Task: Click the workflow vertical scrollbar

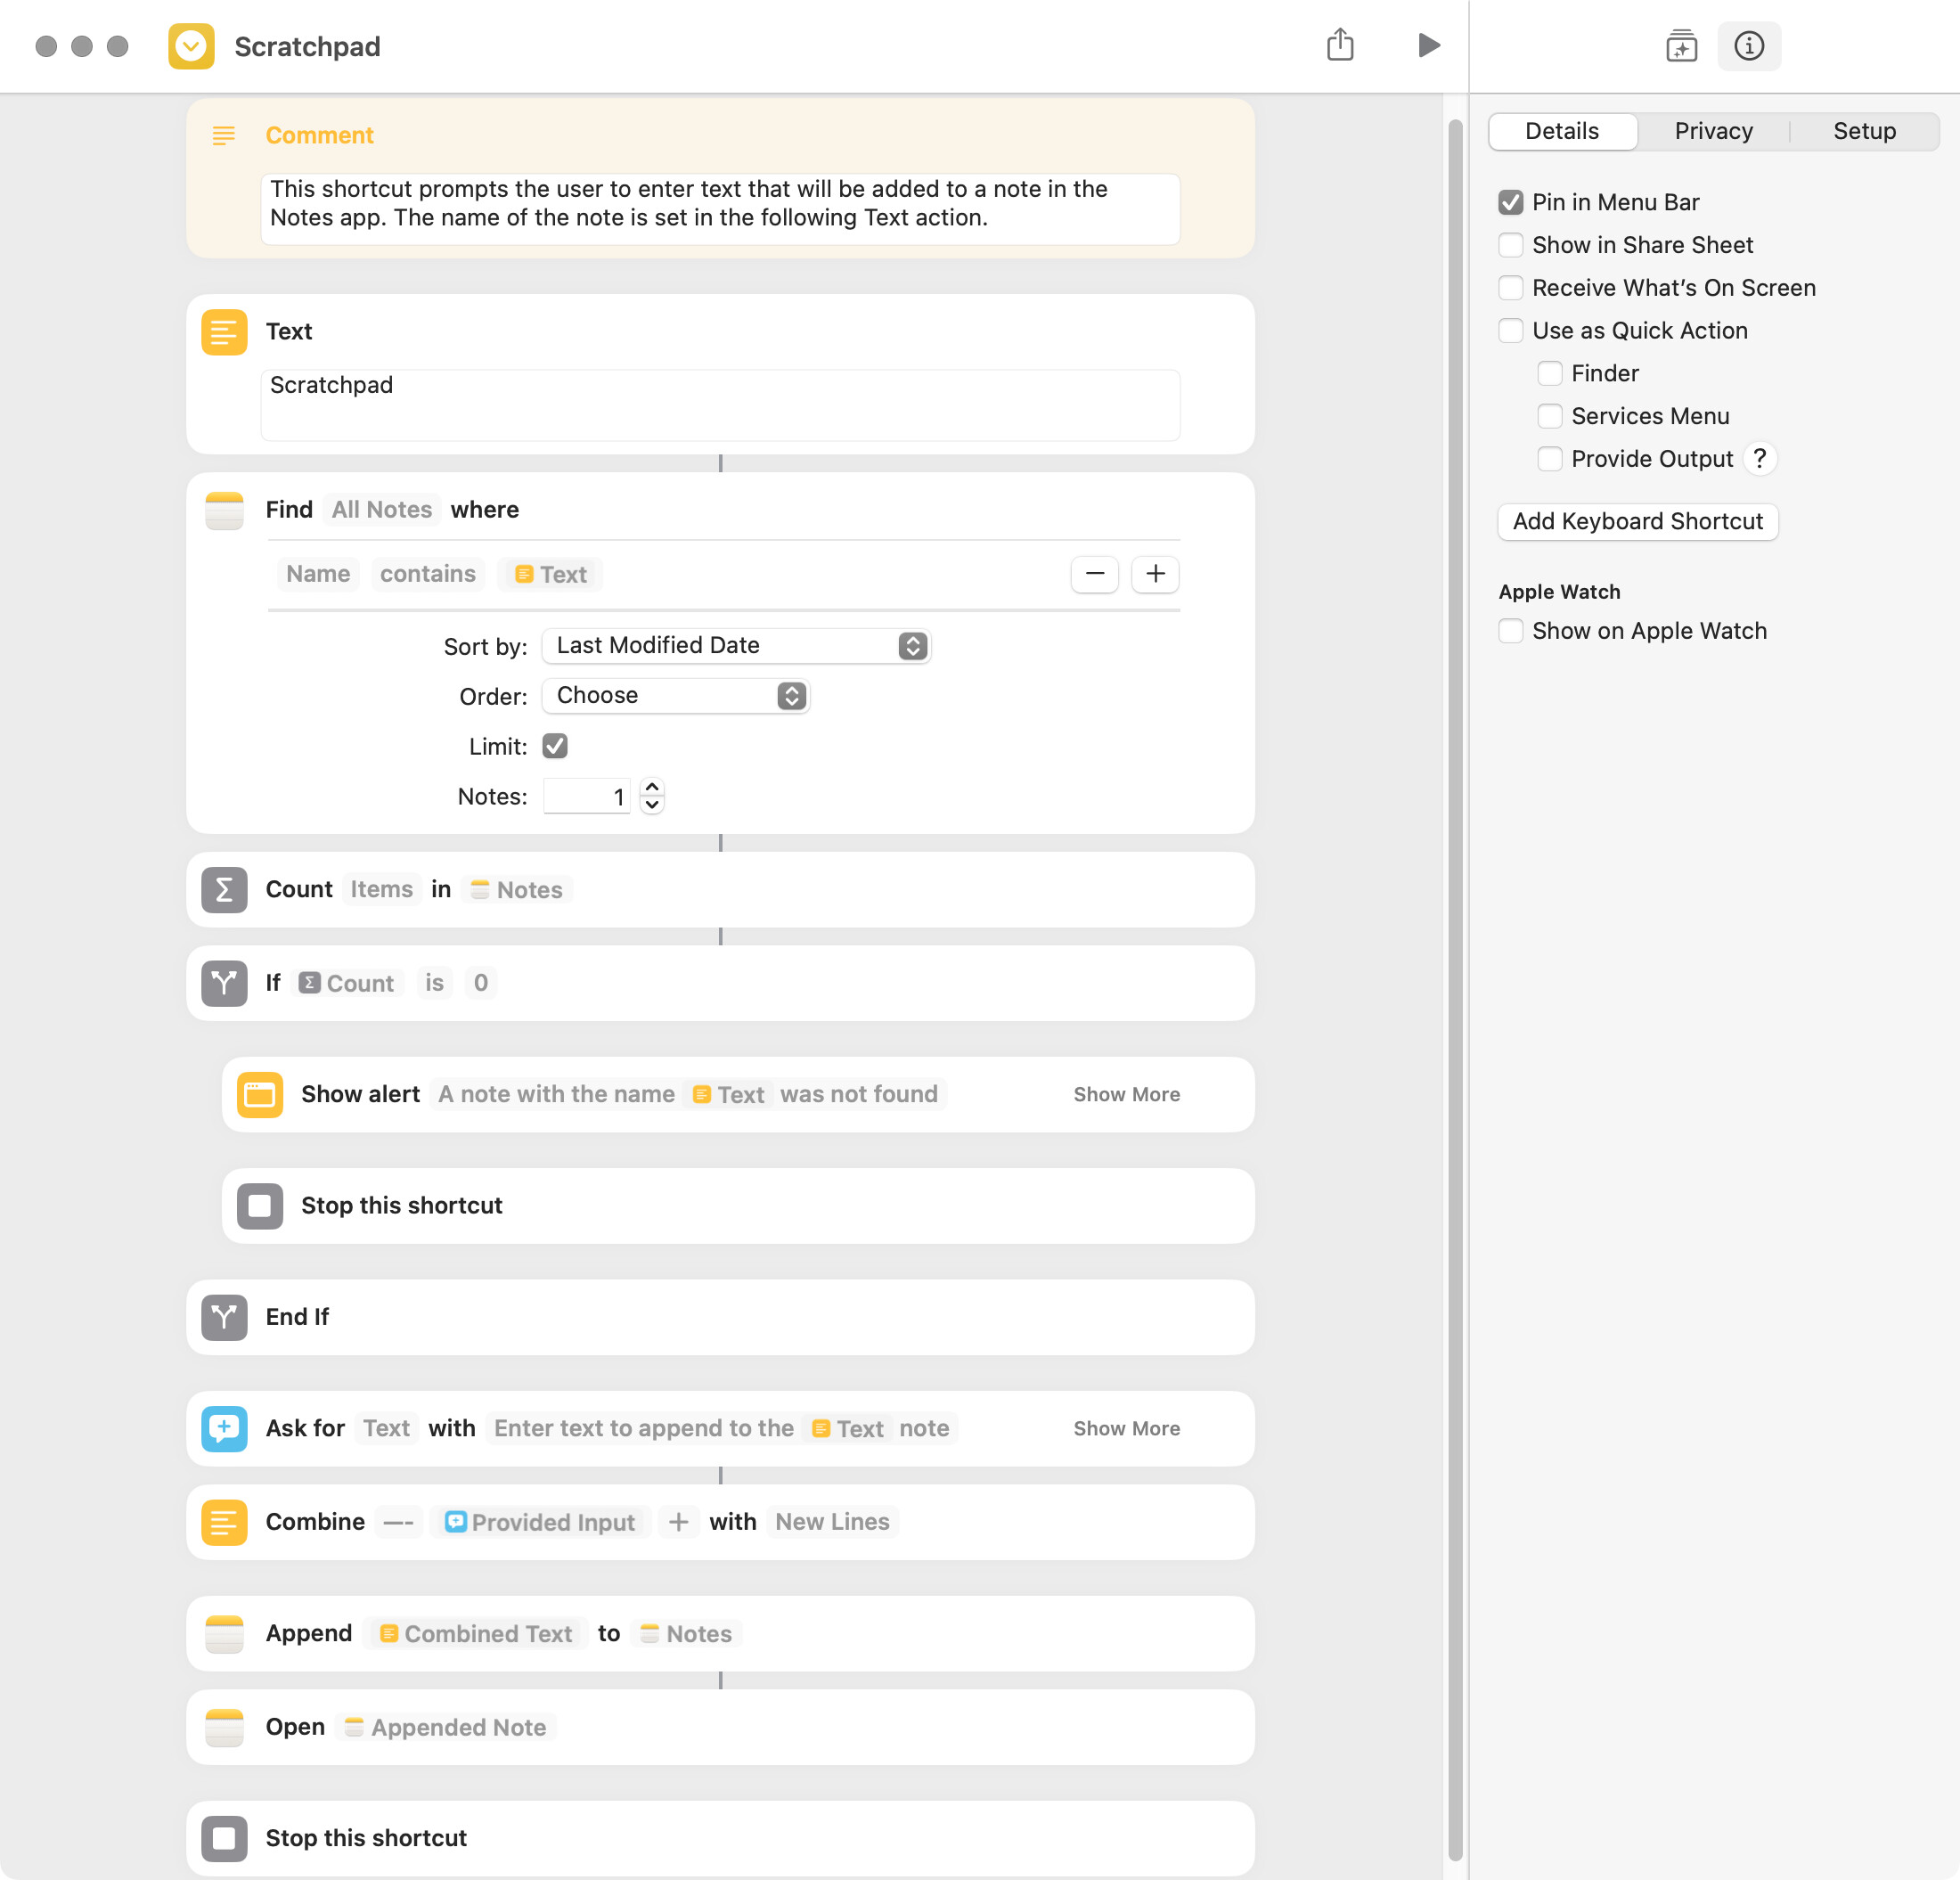Action: 1455,990
